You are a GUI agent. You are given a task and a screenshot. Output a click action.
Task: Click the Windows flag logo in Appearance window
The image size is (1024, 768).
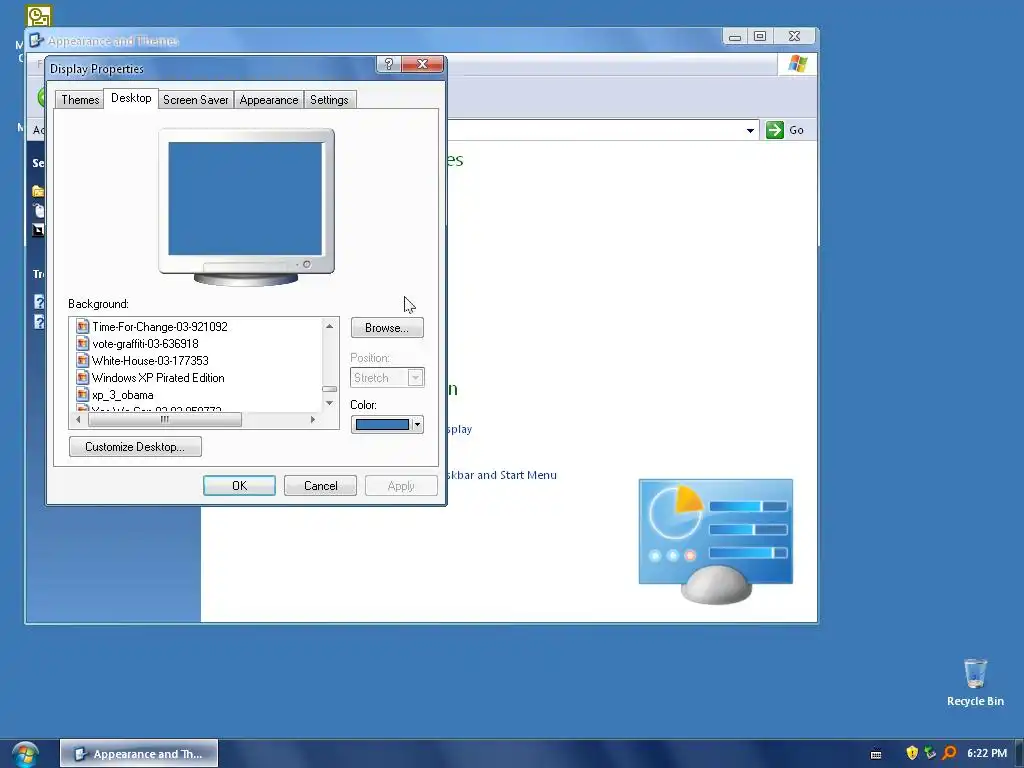coord(797,64)
